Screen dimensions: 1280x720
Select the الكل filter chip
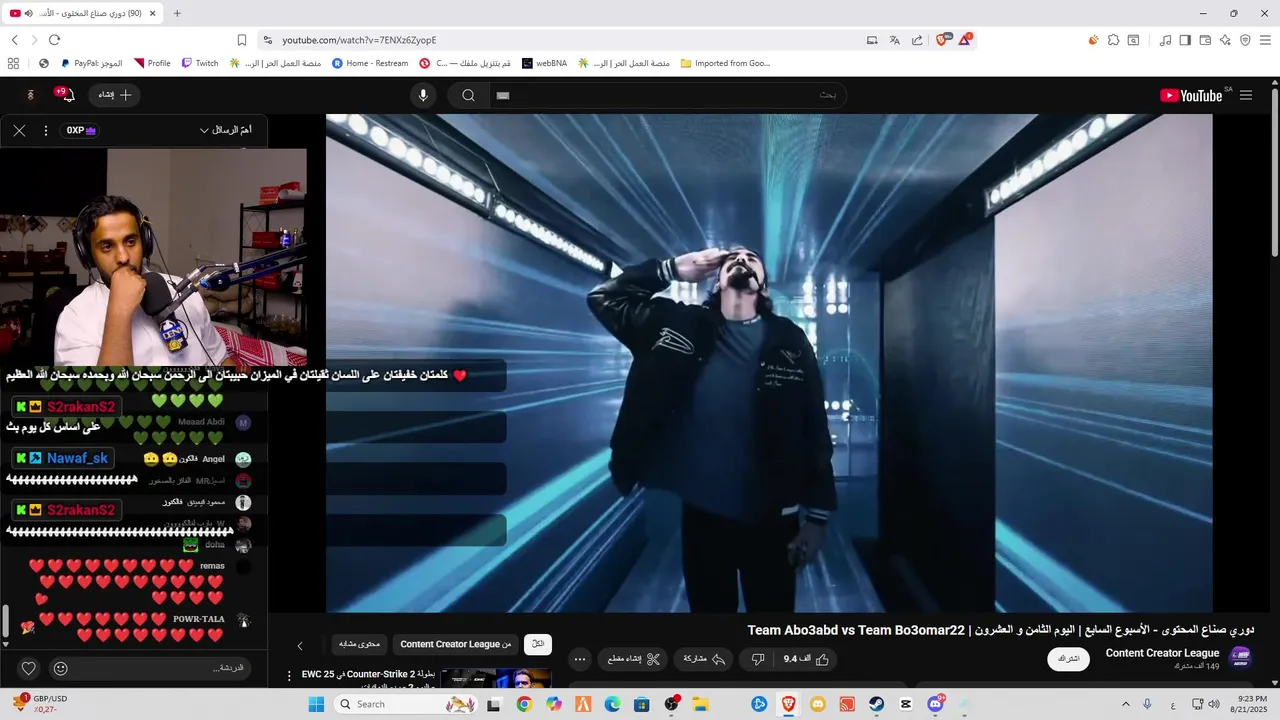[538, 644]
